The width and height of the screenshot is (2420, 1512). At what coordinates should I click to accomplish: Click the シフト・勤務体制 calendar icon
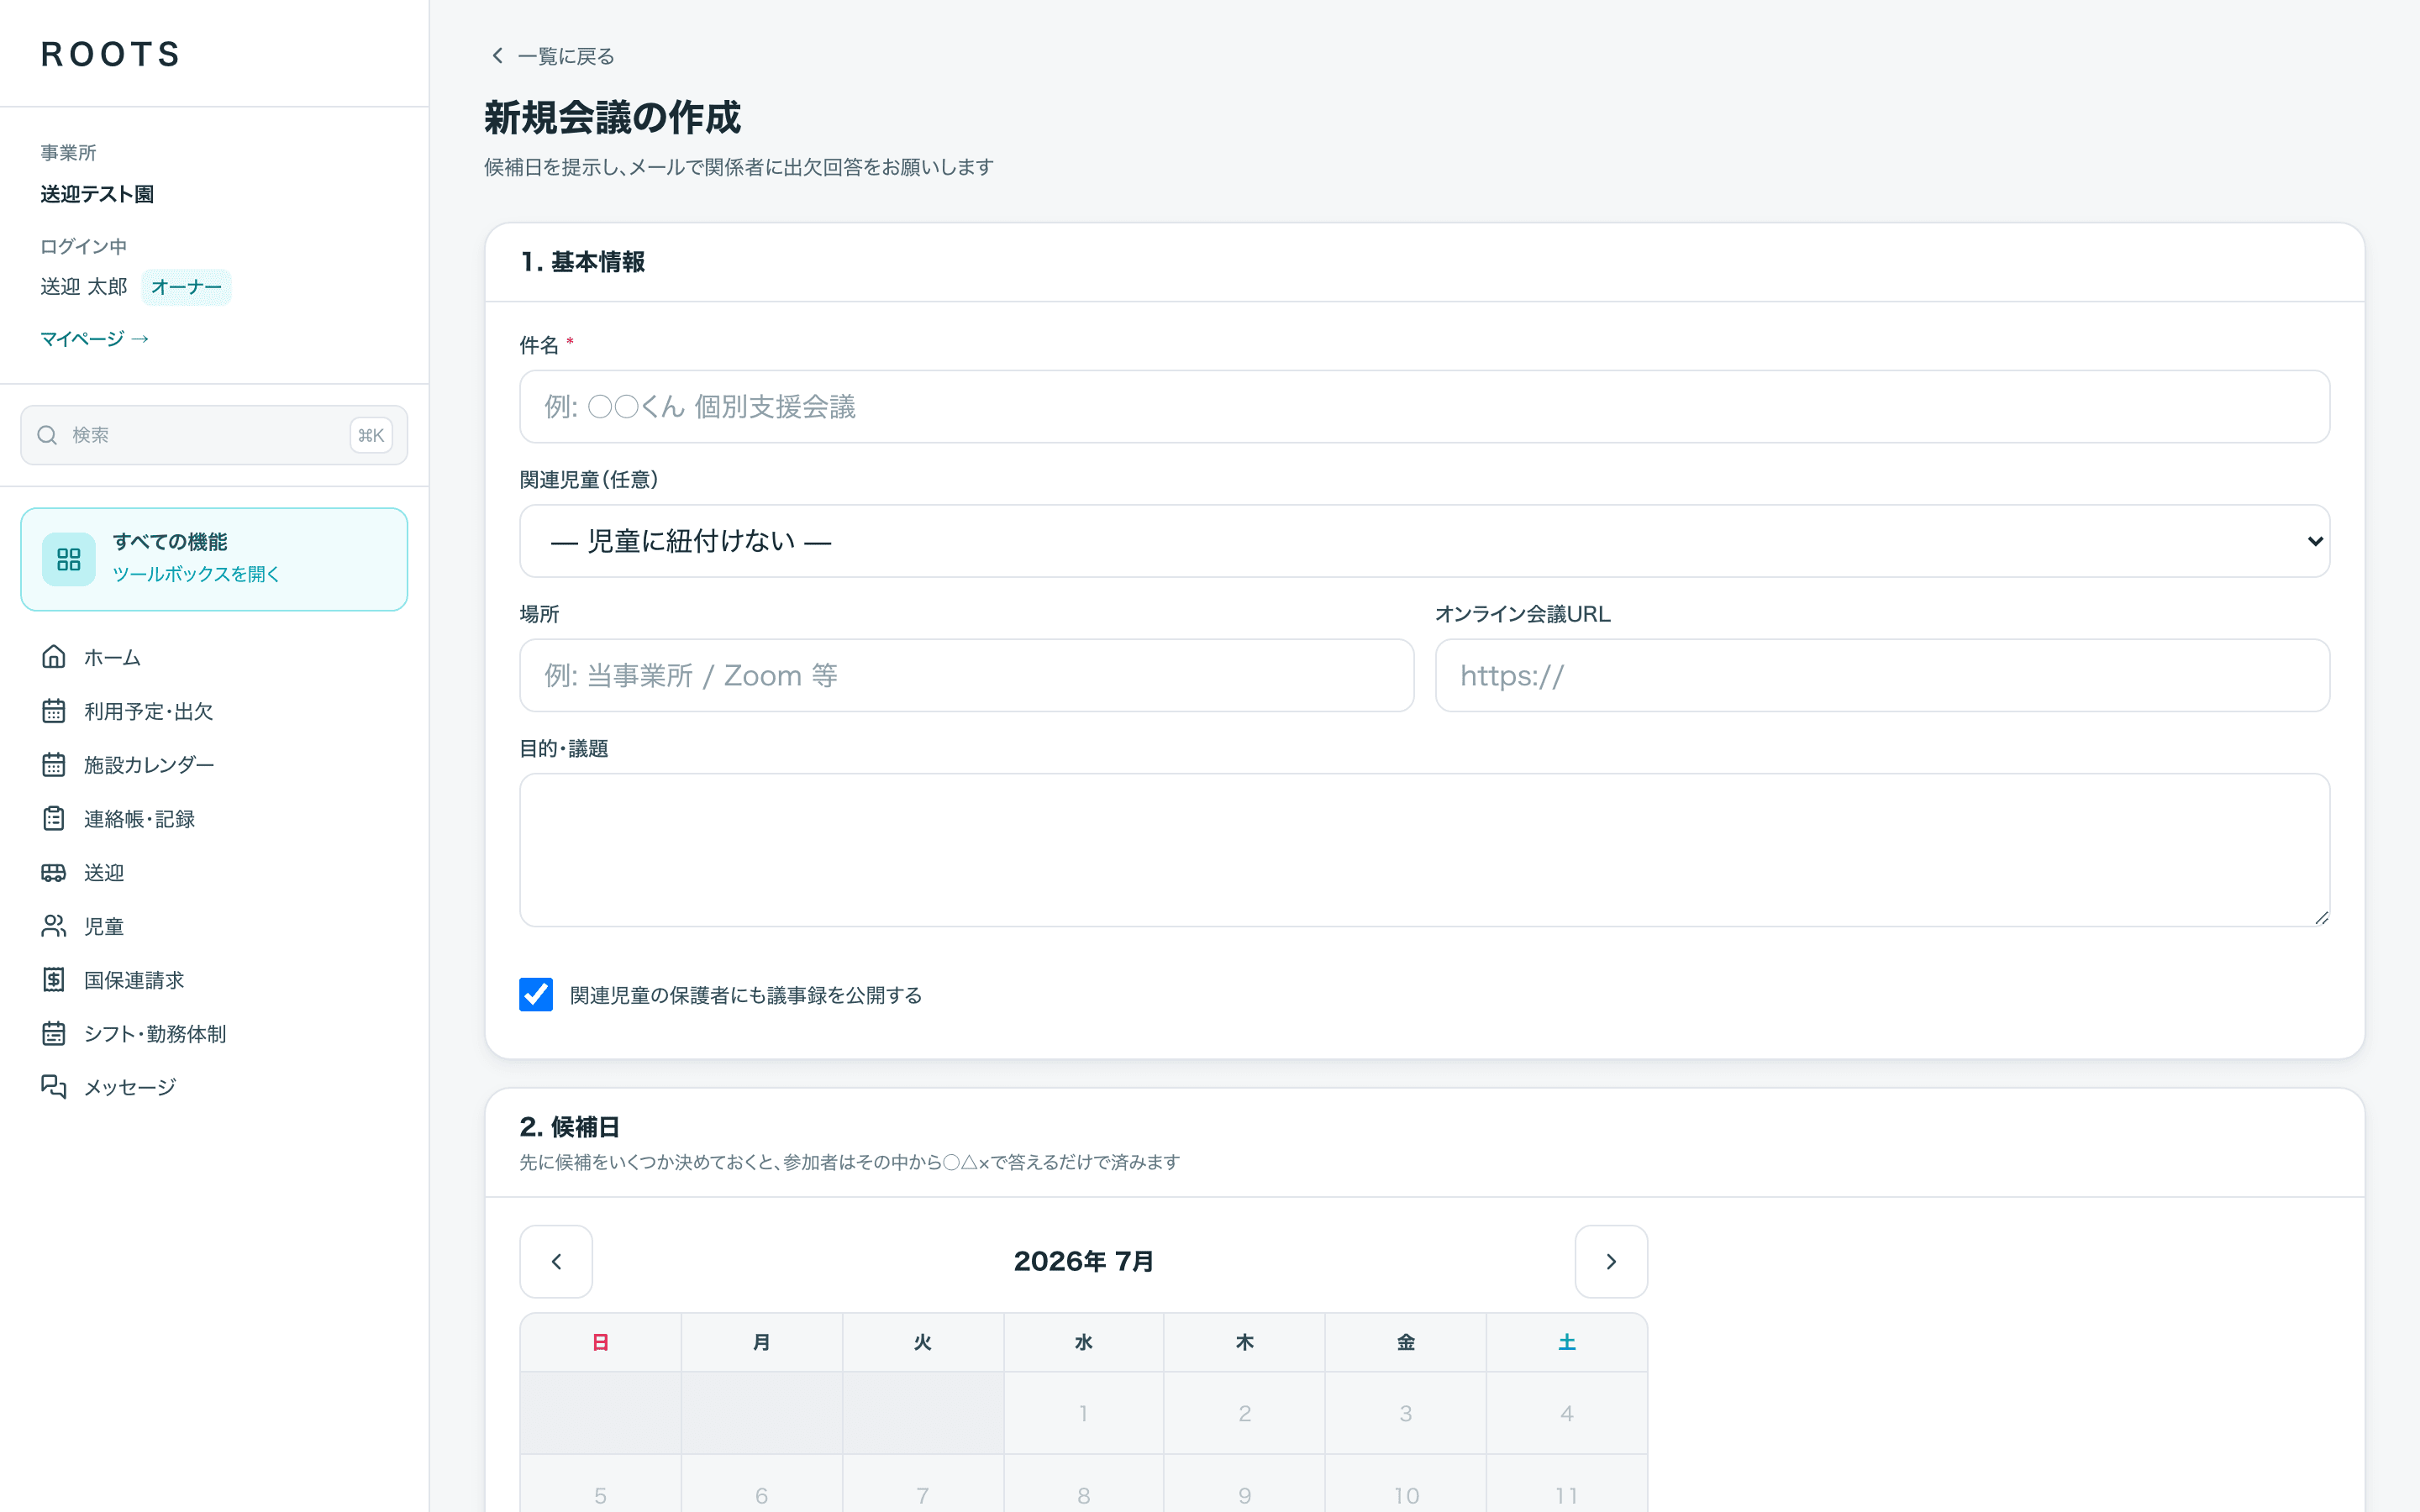click(54, 1033)
